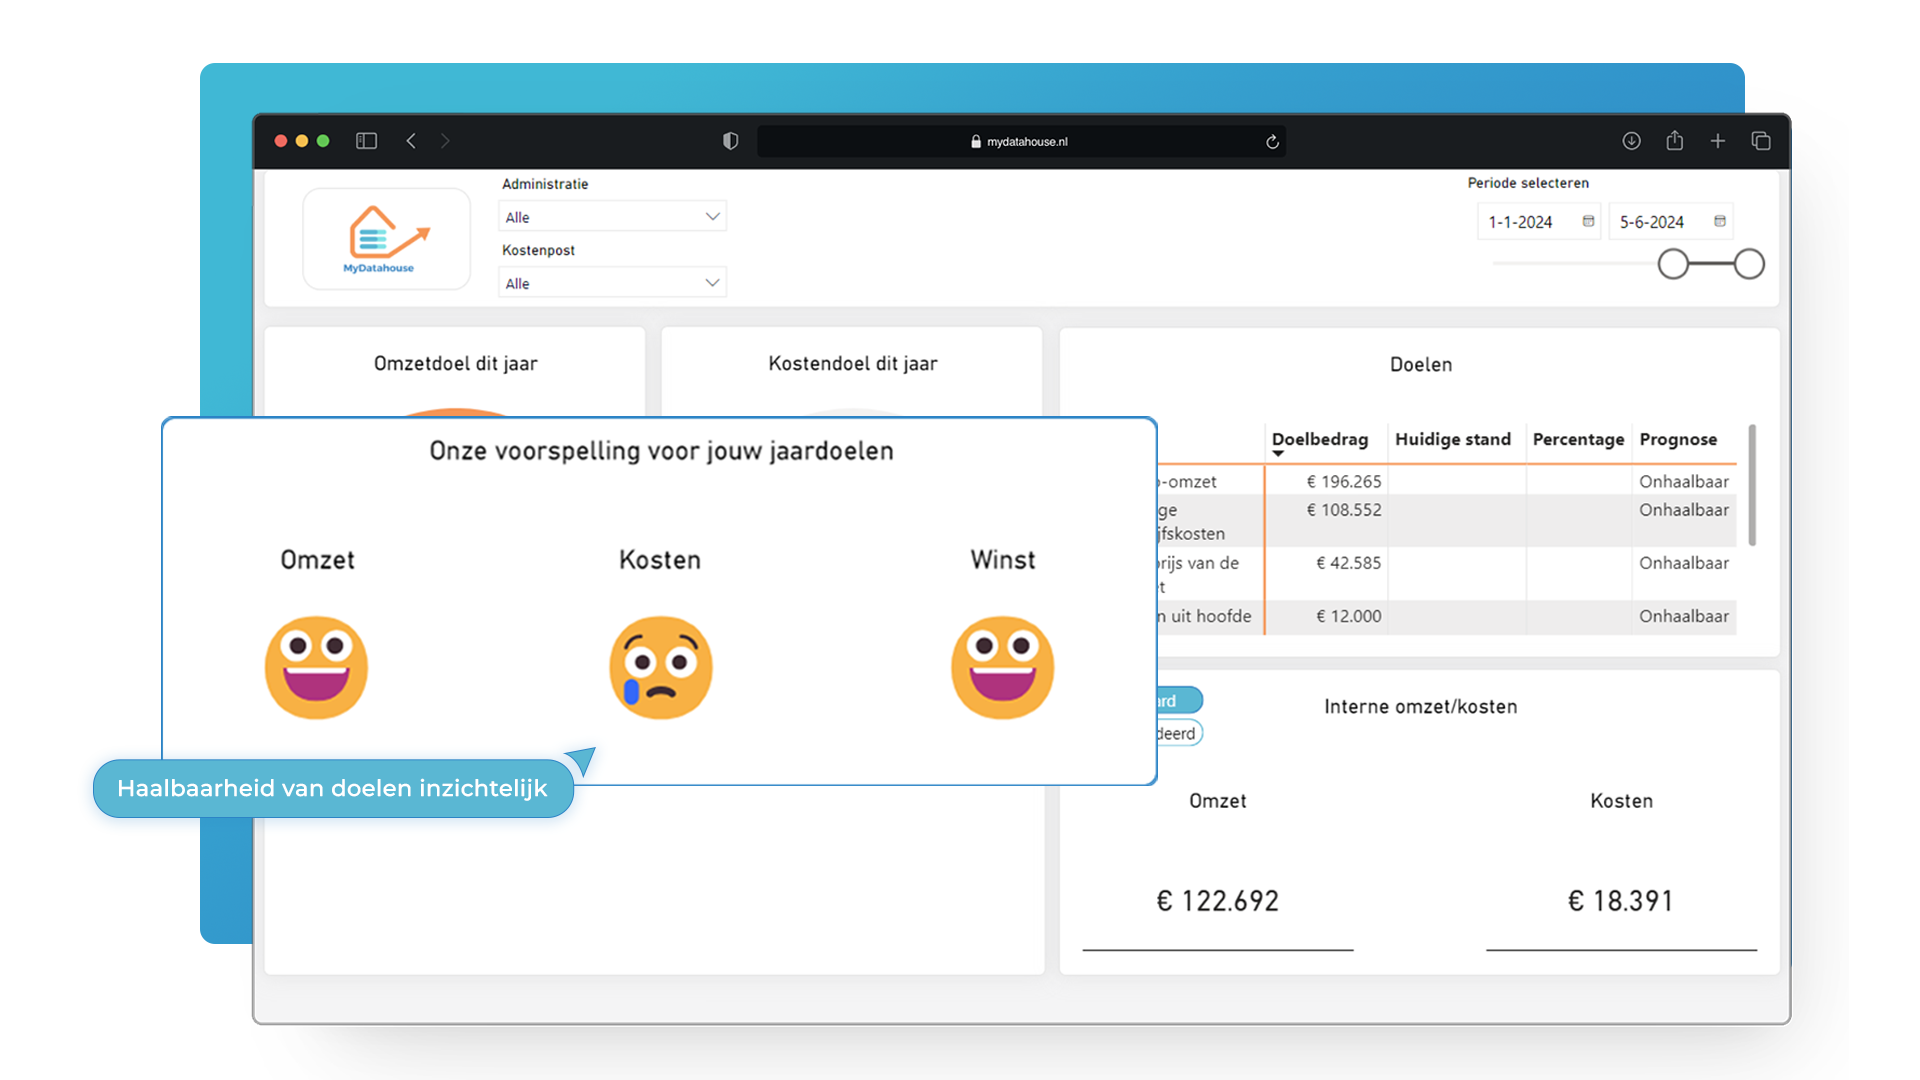Image resolution: width=1920 pixels, height=1080 pixels.
Task: Click the privacy shield icon
Action: (x=730, y=141)
